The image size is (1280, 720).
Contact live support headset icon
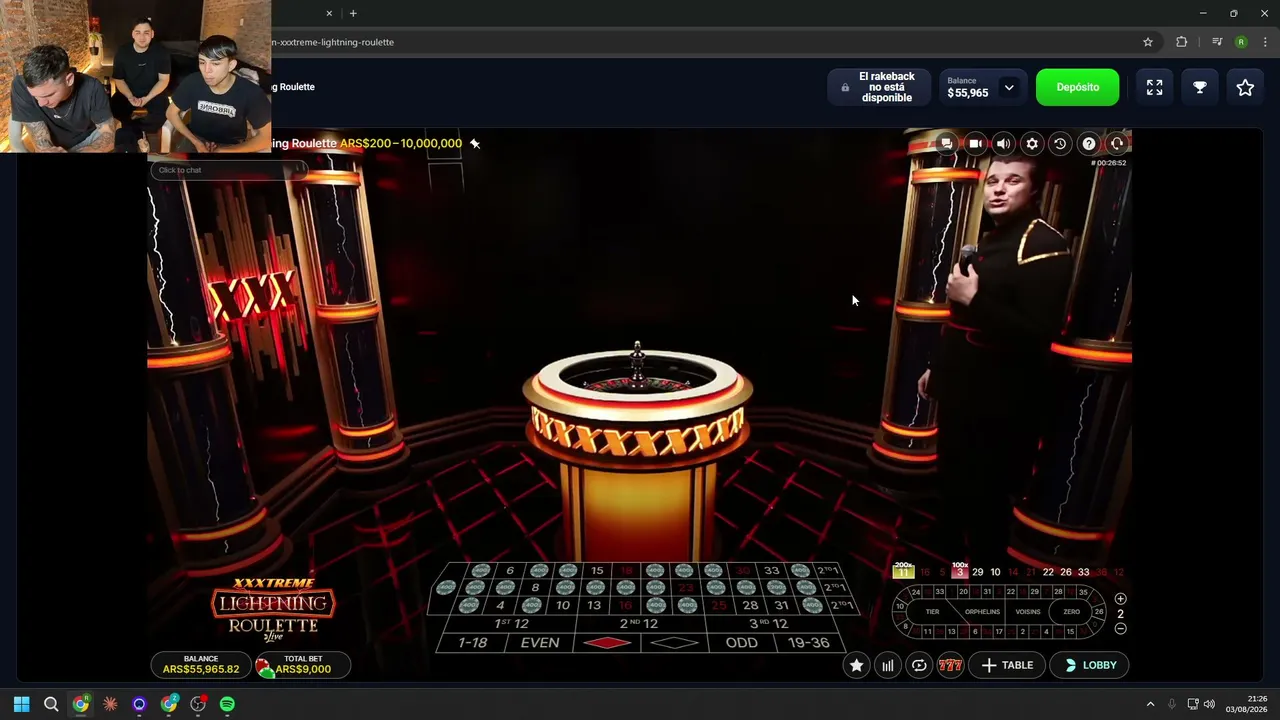click(x=1117, y=144)
